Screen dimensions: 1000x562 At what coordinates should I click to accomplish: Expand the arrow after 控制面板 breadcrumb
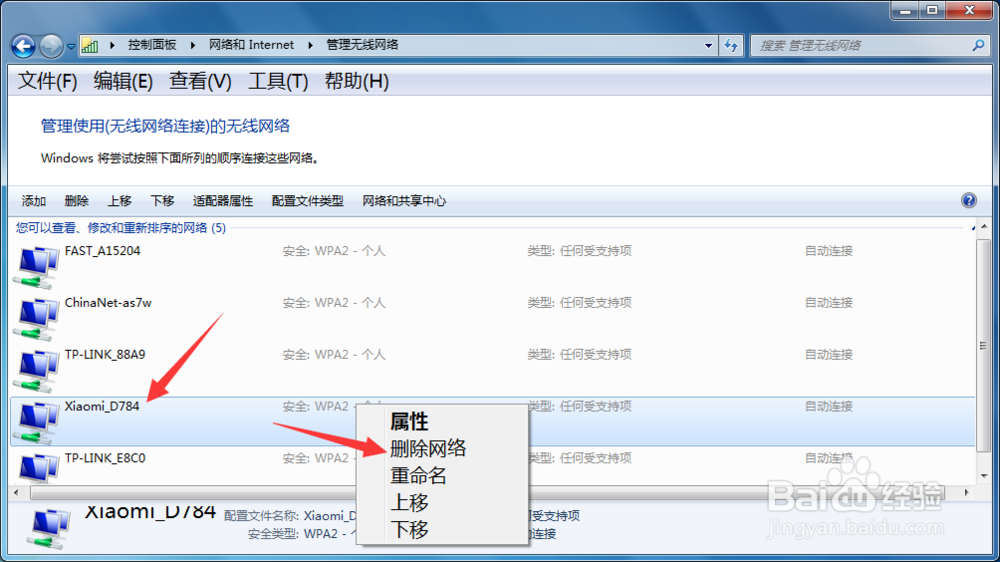coord(192,45)
